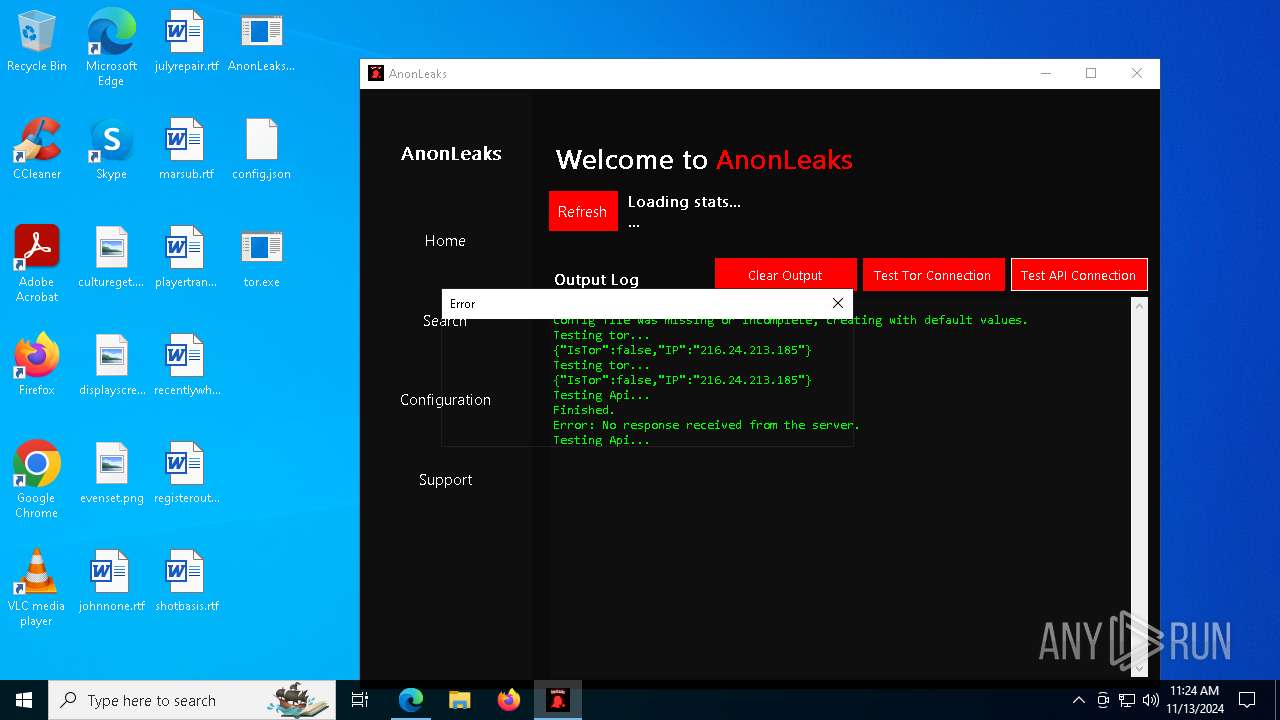This screenshot has width=1280, height=720.
Task: Open Adobe Acrobat shortcut
Action: tap(37, 264)
